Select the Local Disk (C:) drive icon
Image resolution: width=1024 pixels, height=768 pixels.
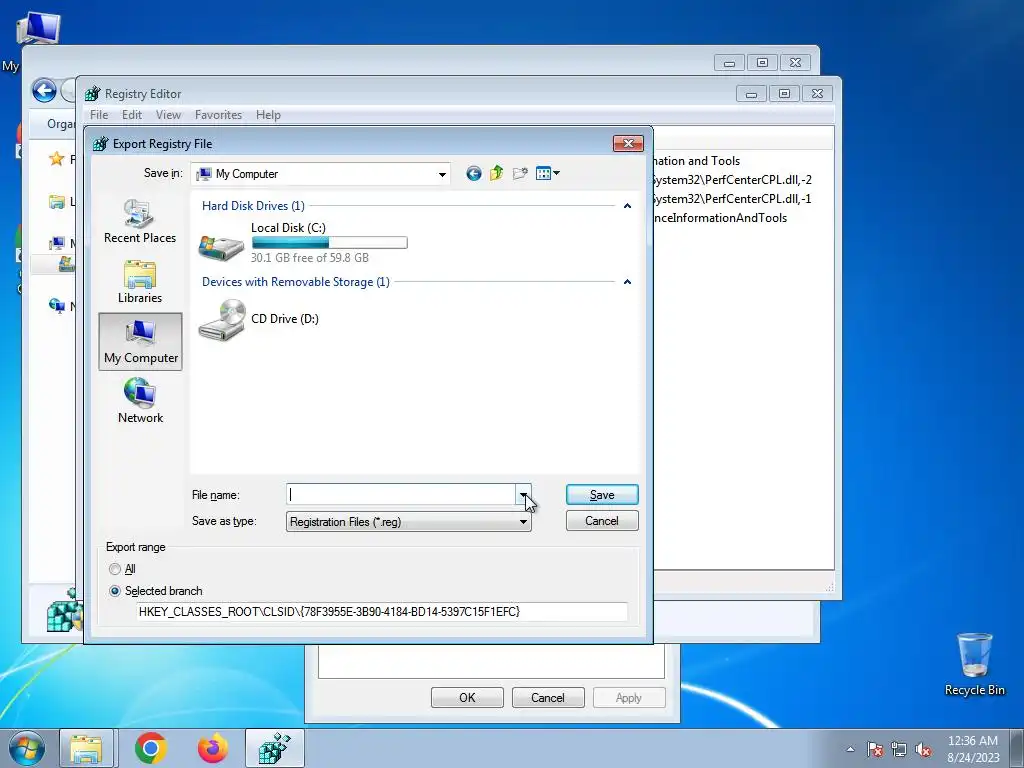221,247
